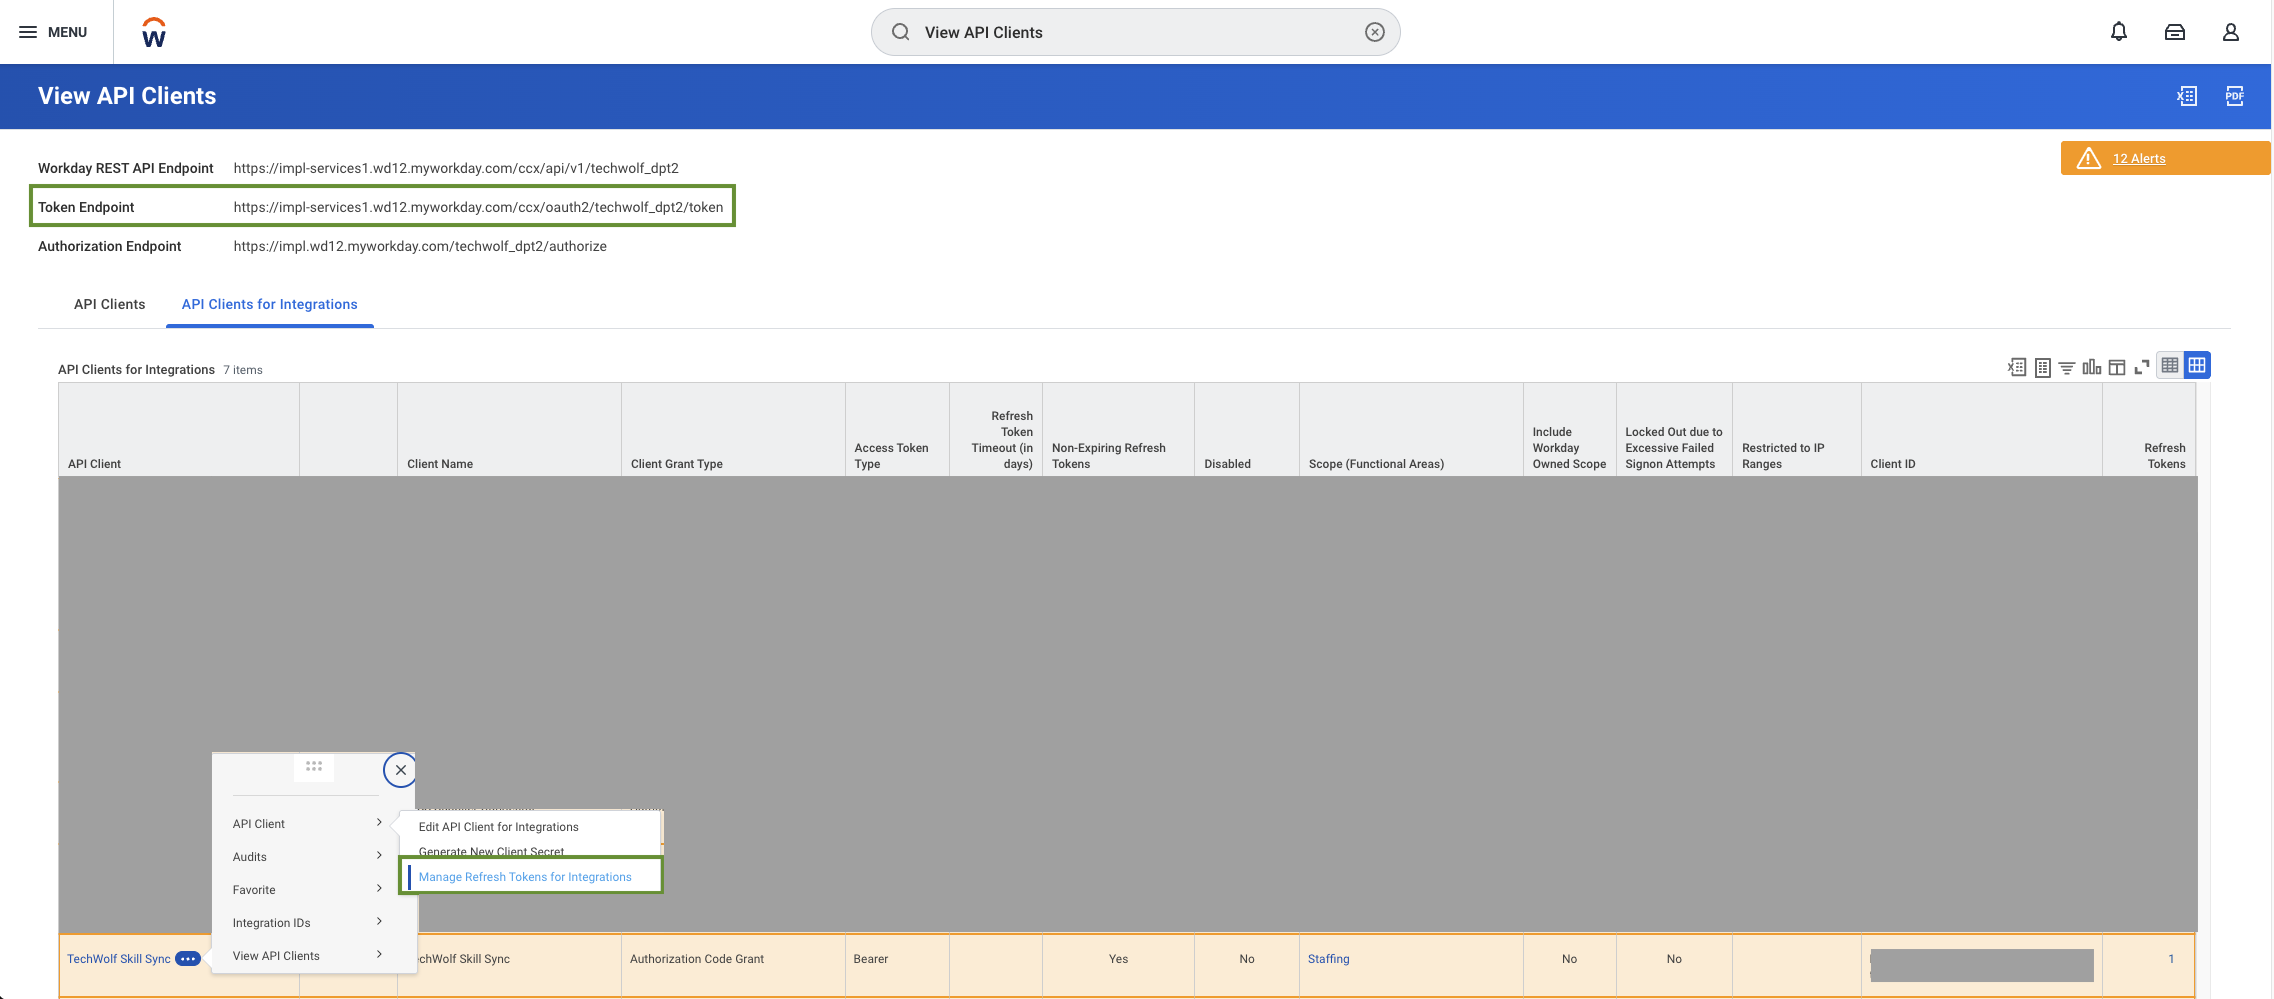Export View API Clients page to PDF
The height and width of the screenshot is (999, 2274).
point(2235,96)
